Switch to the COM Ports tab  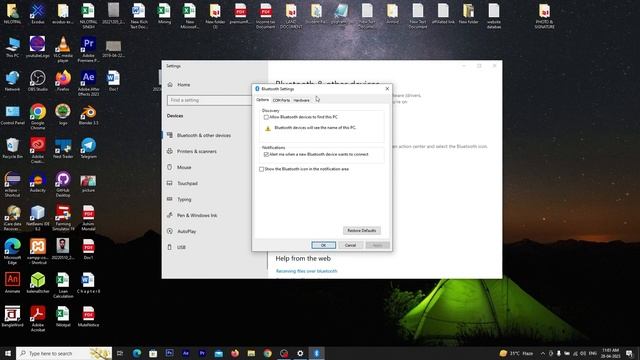pos(281,100)
